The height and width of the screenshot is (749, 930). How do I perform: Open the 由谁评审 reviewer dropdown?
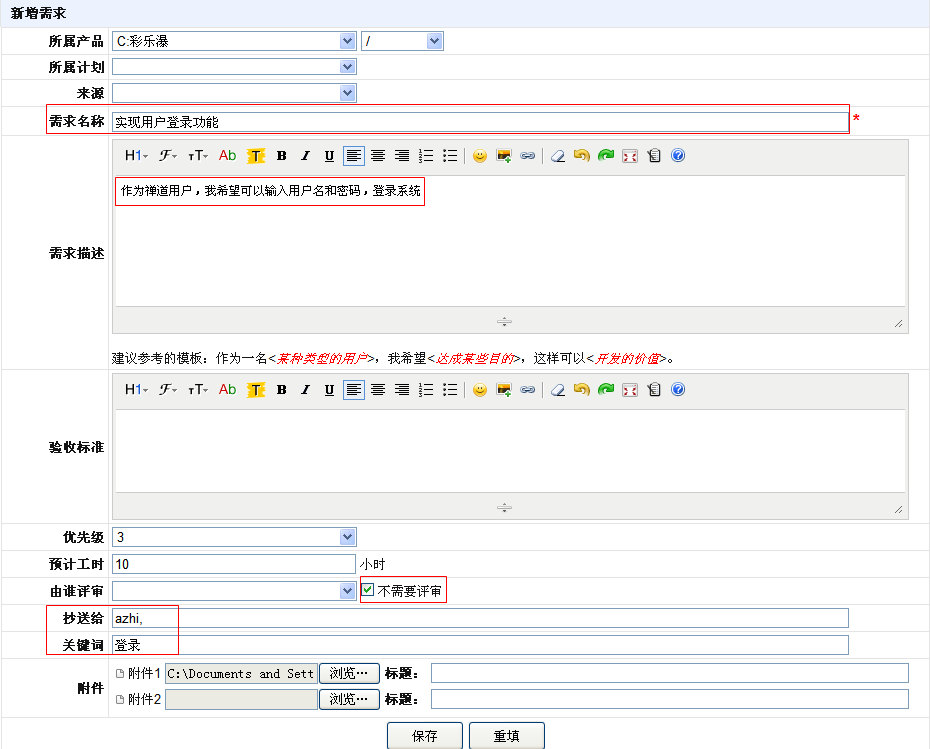[x=234, y=591]
